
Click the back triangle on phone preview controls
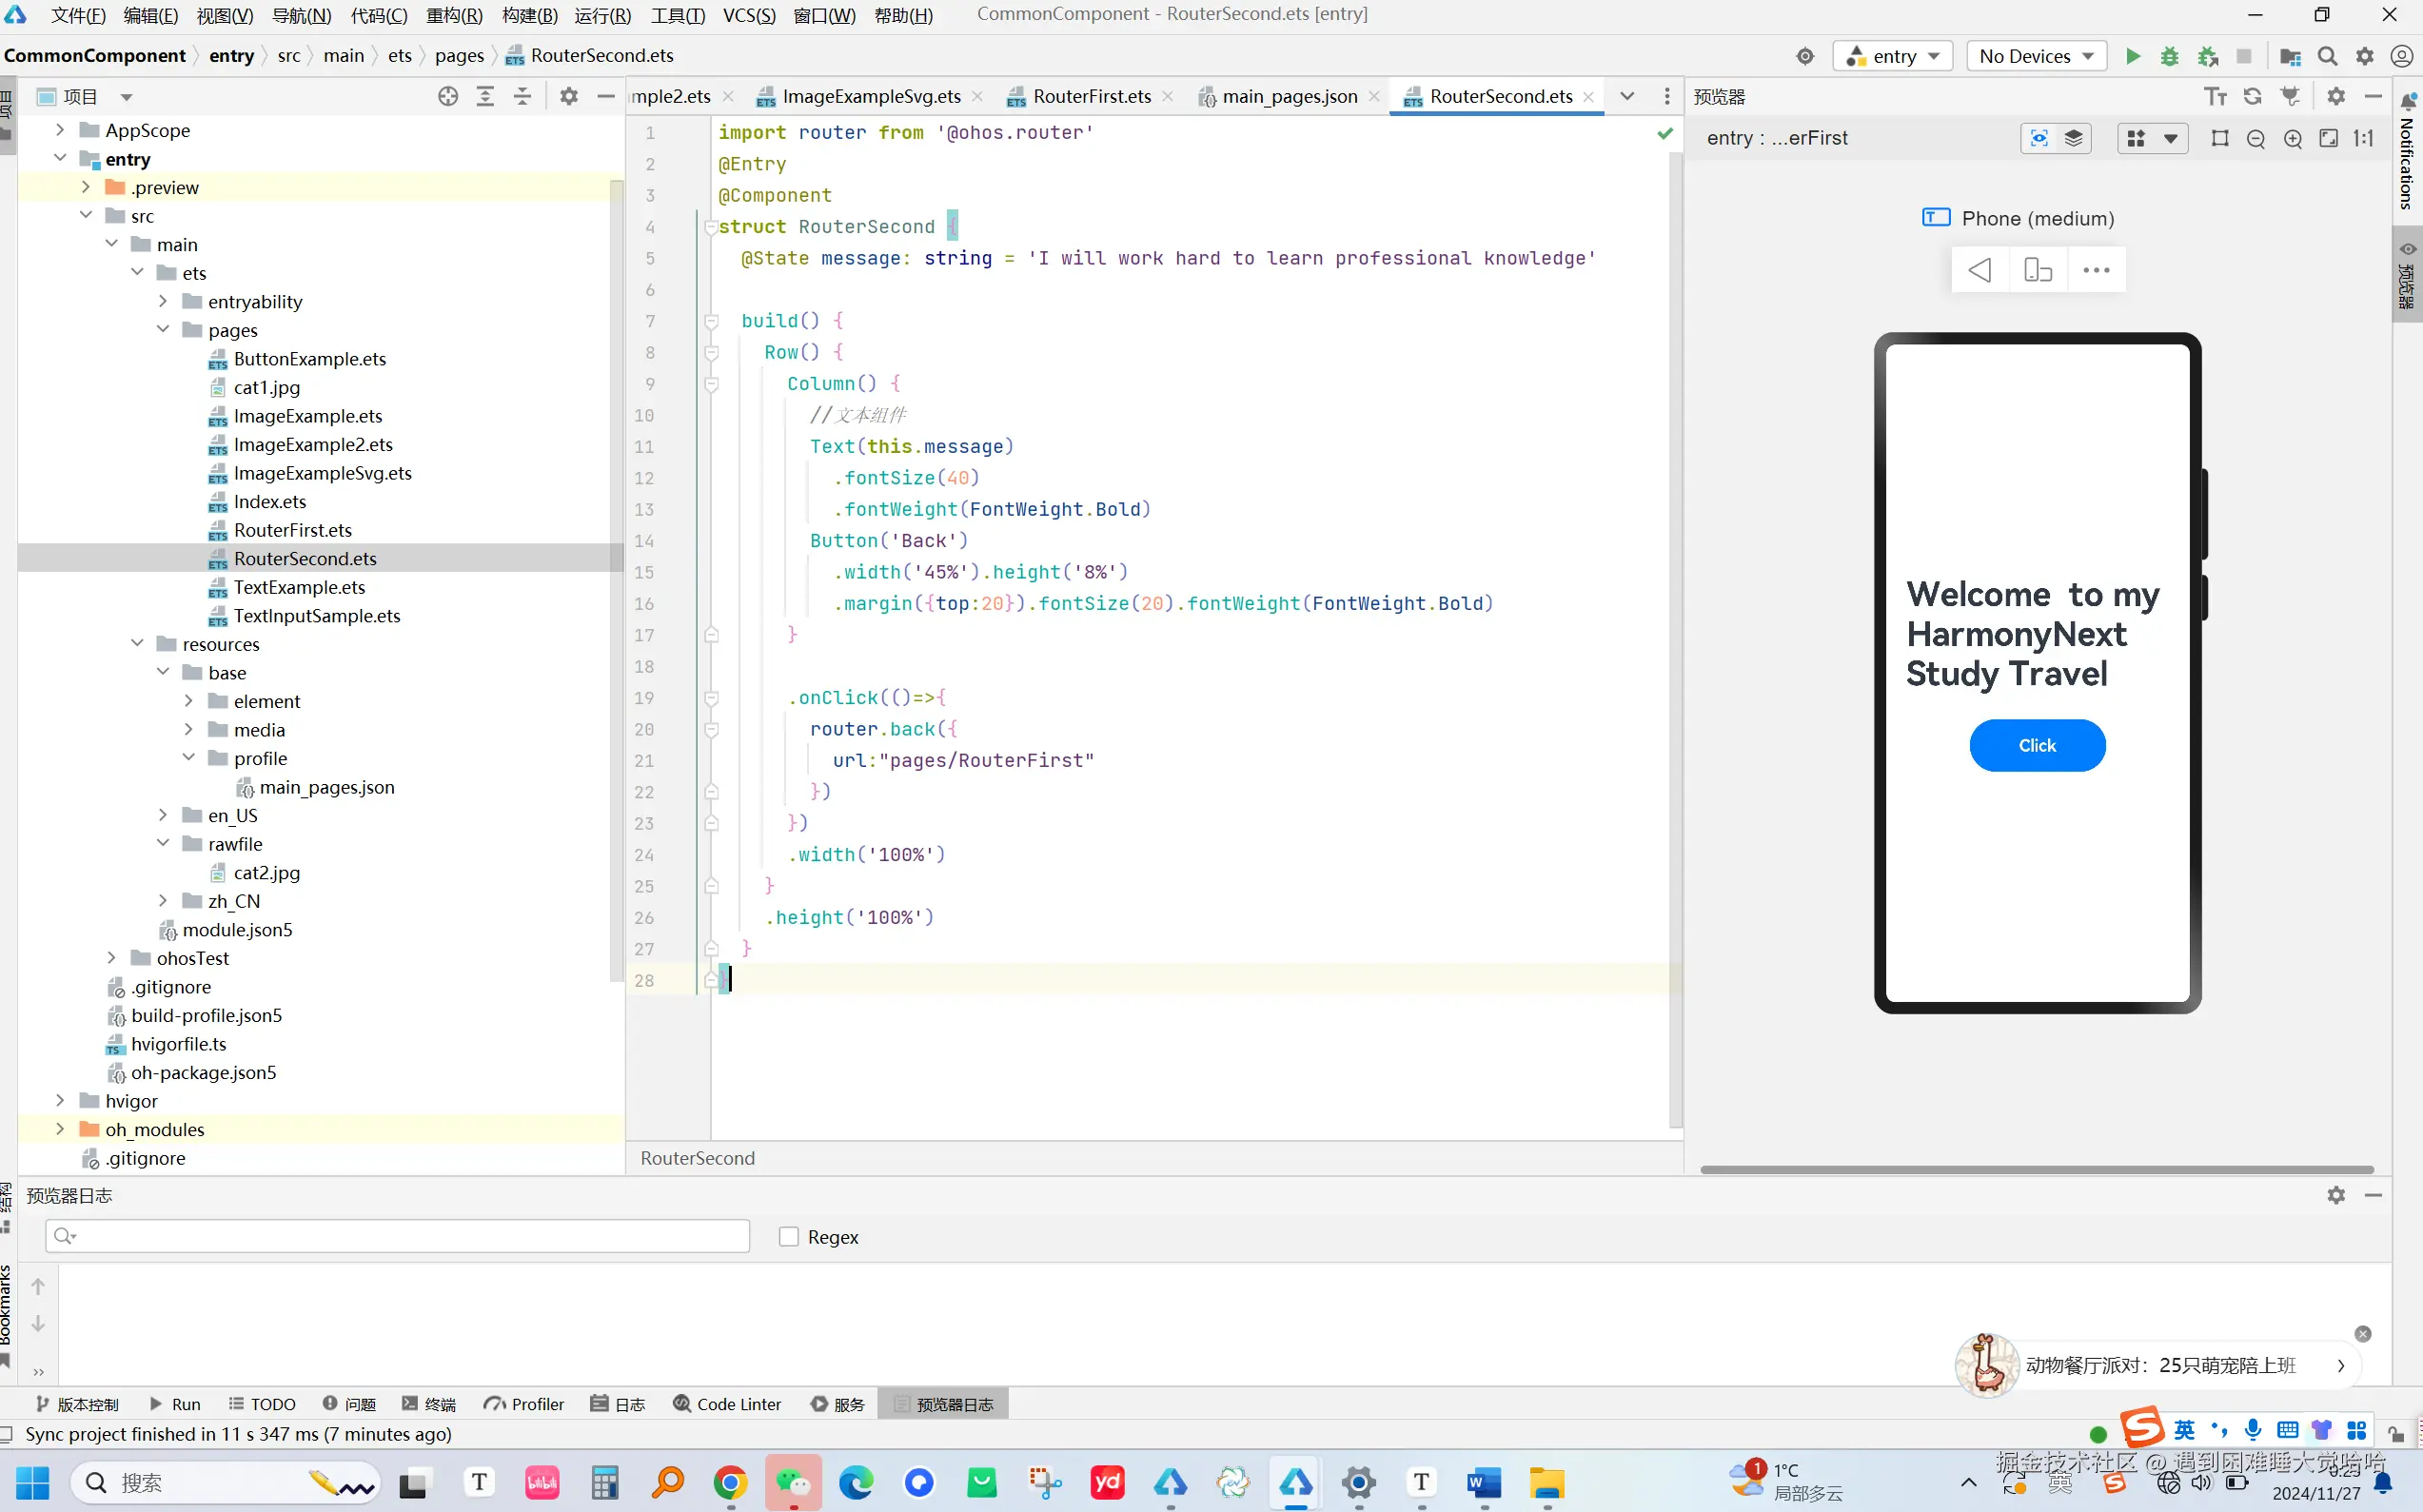1979,270
